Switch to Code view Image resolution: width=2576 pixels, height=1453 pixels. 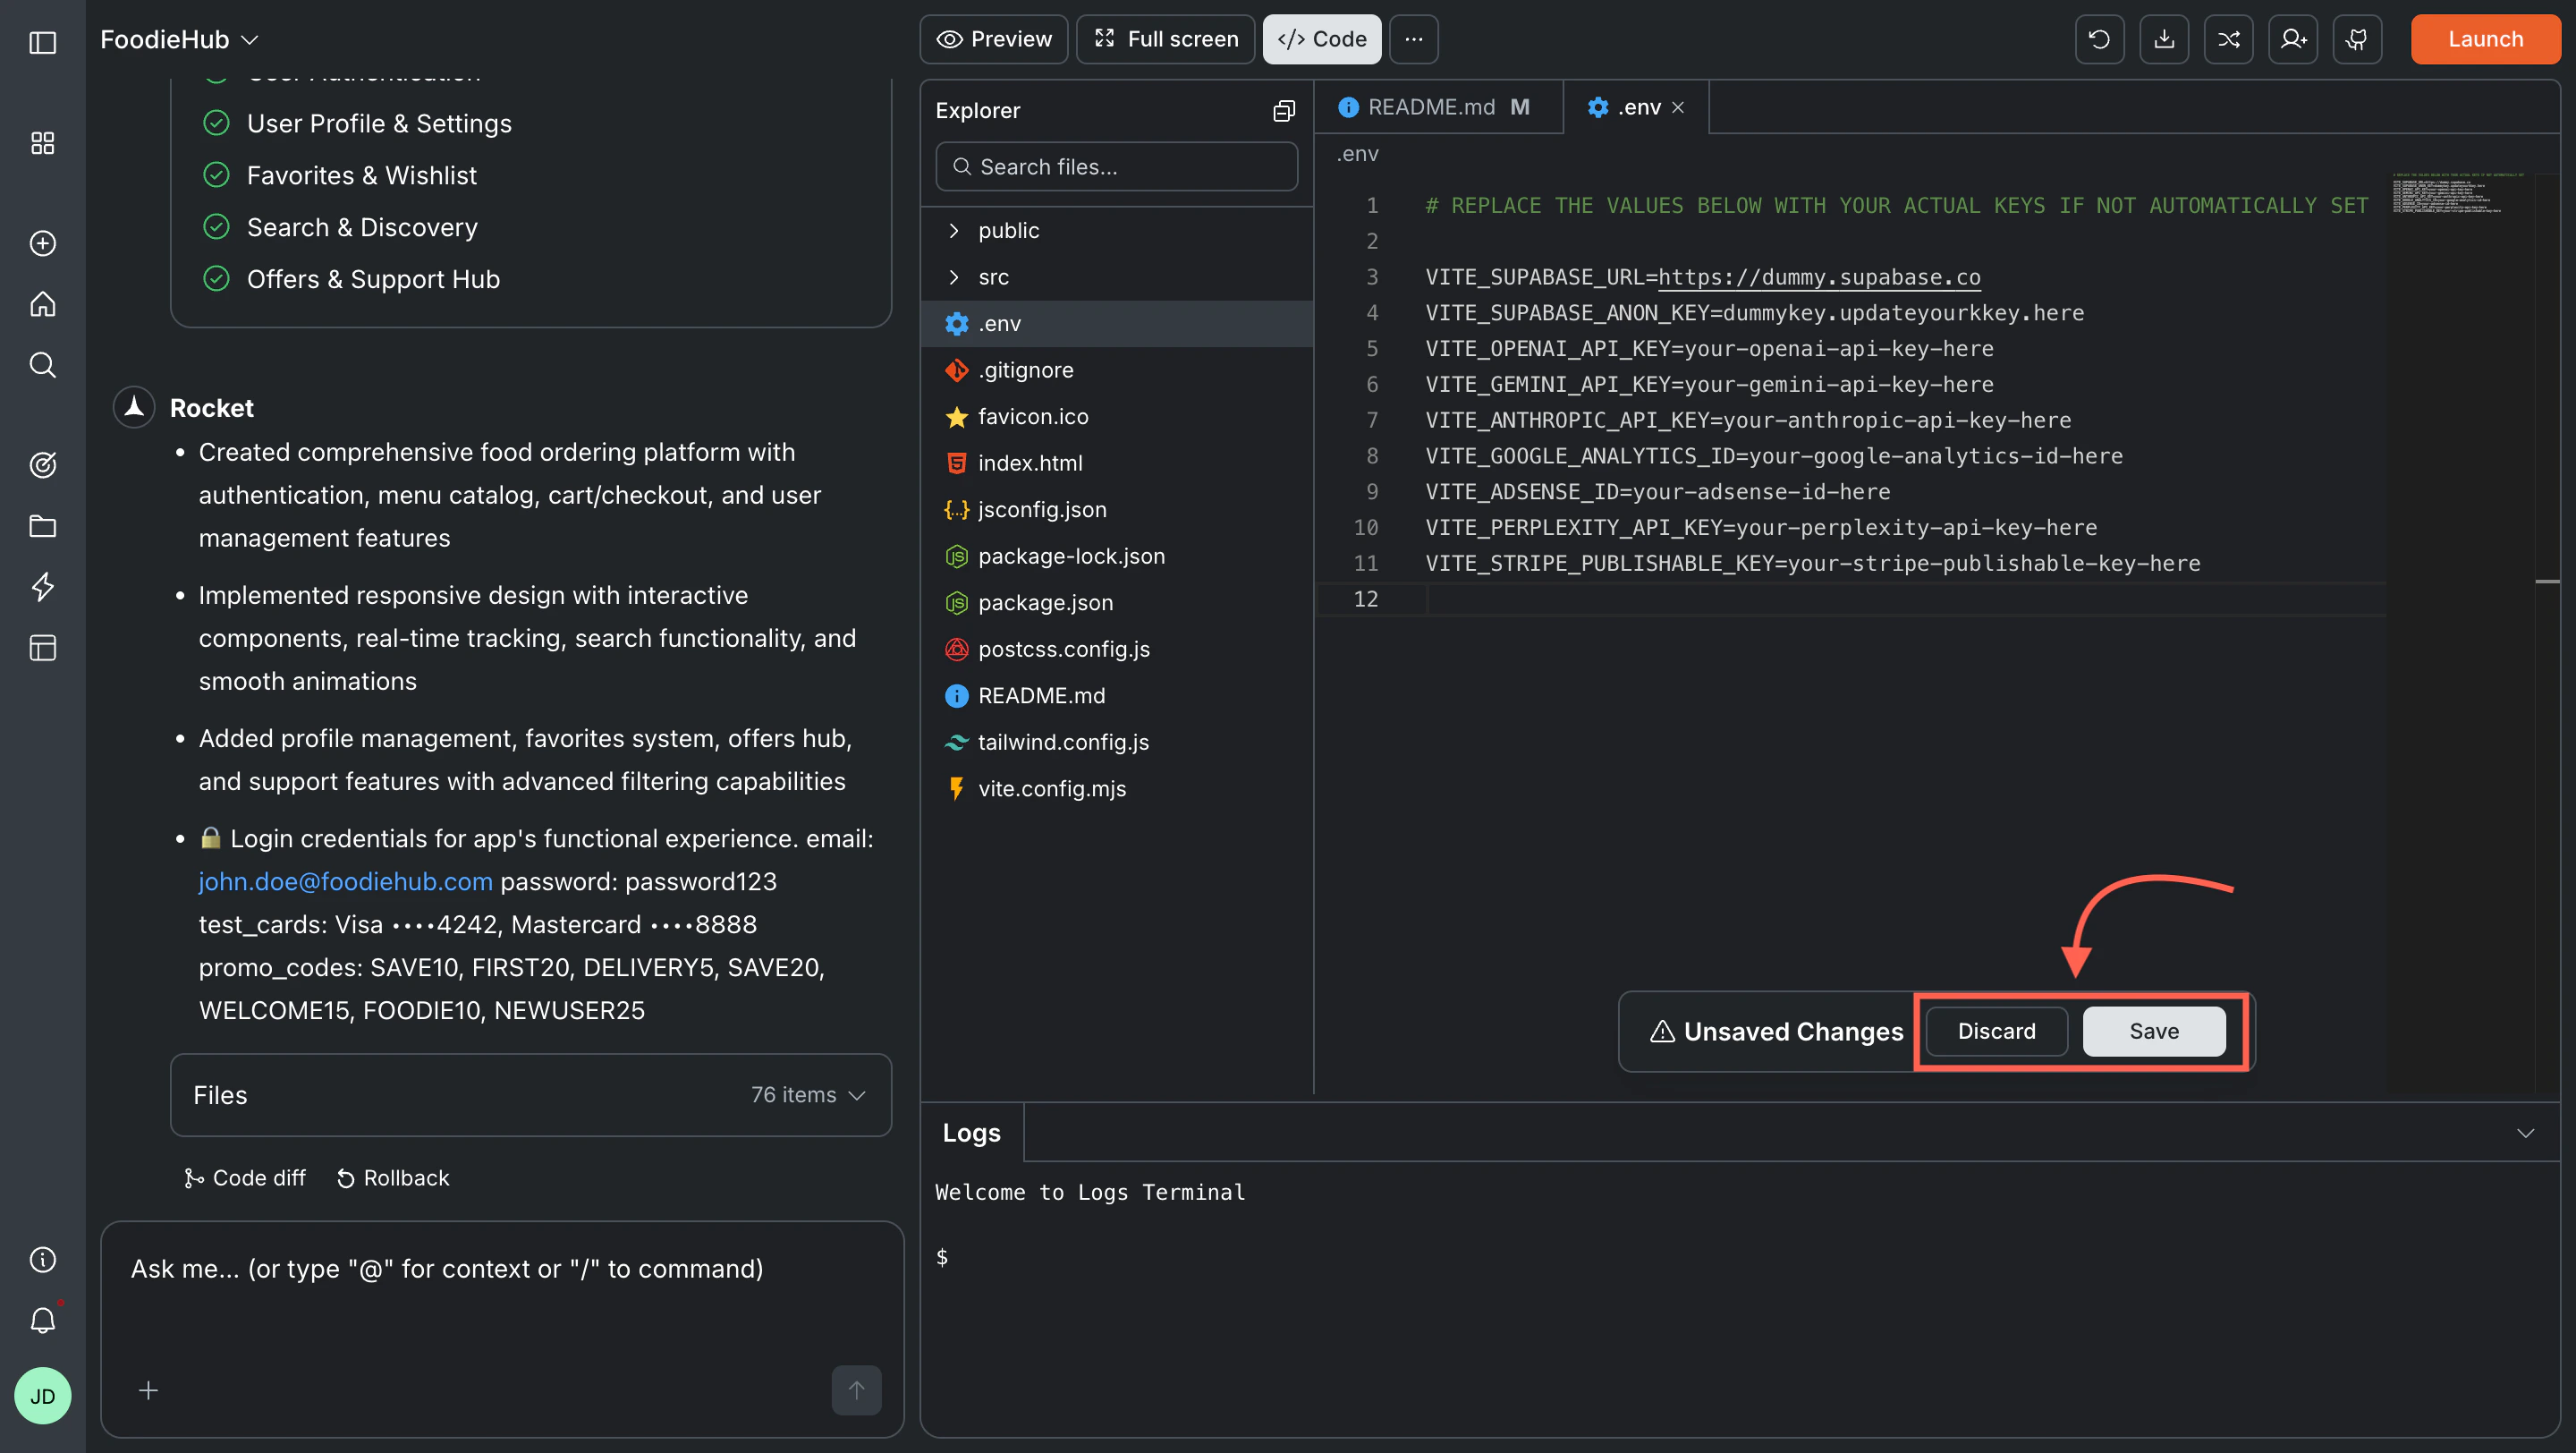(1321, 39)
